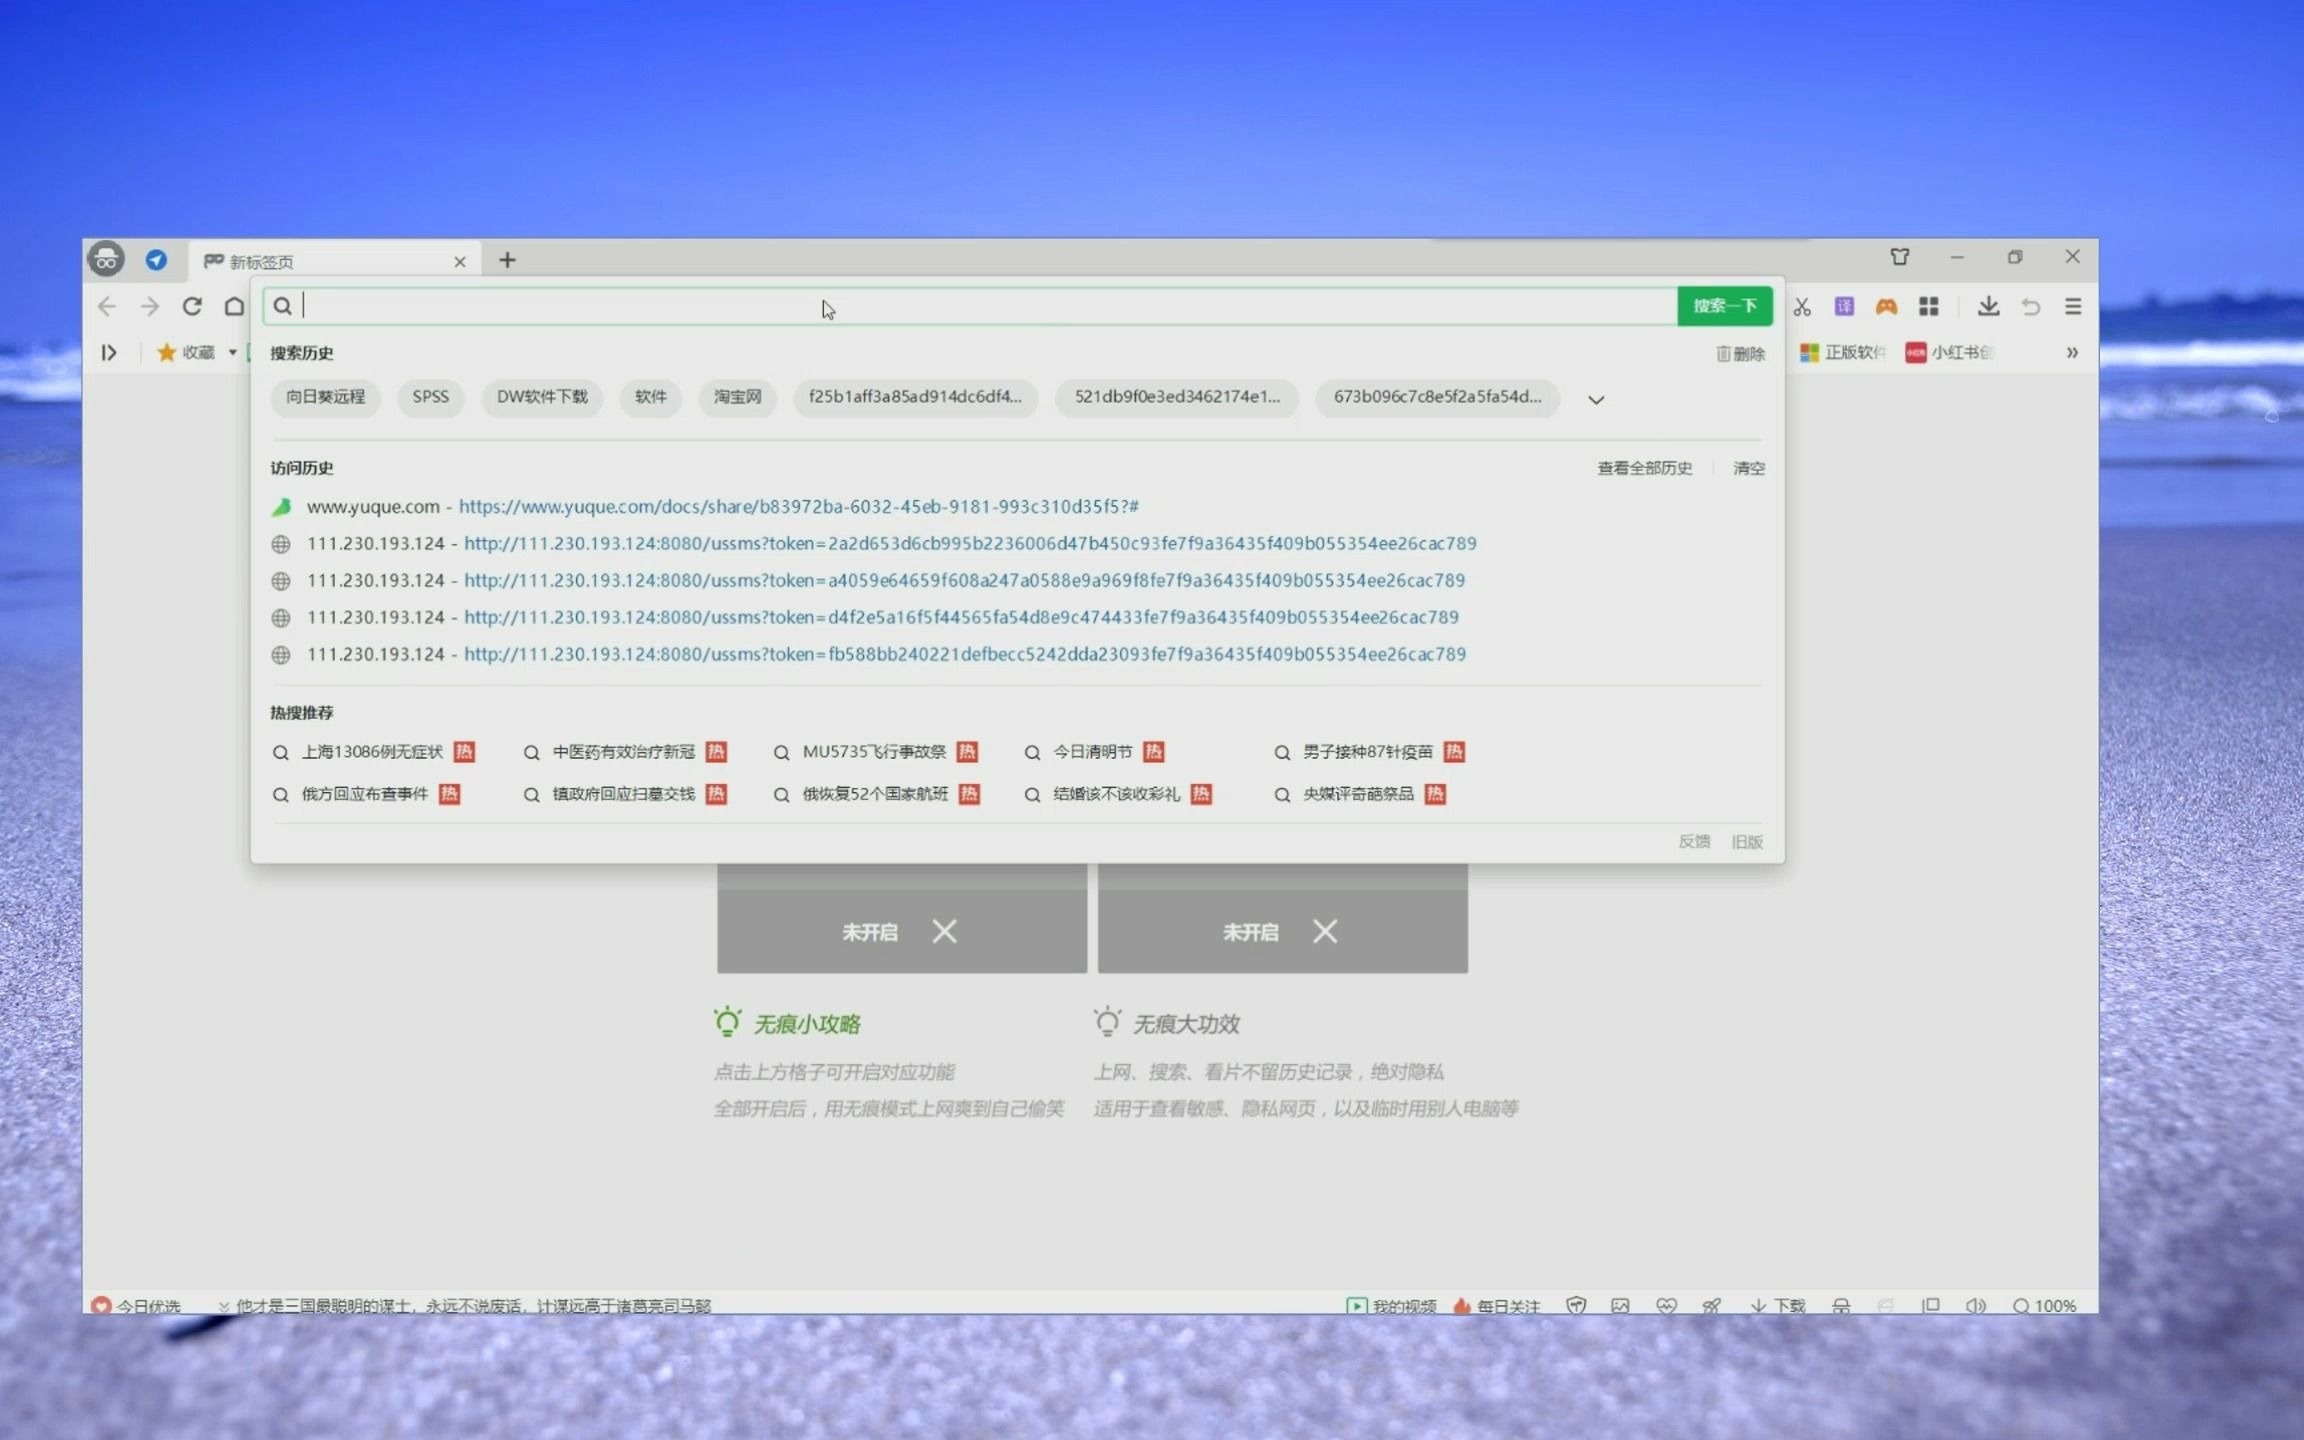Switch to 旧版 old version
Viewport: 2304px width, 1440px height.
[1747, 842]
